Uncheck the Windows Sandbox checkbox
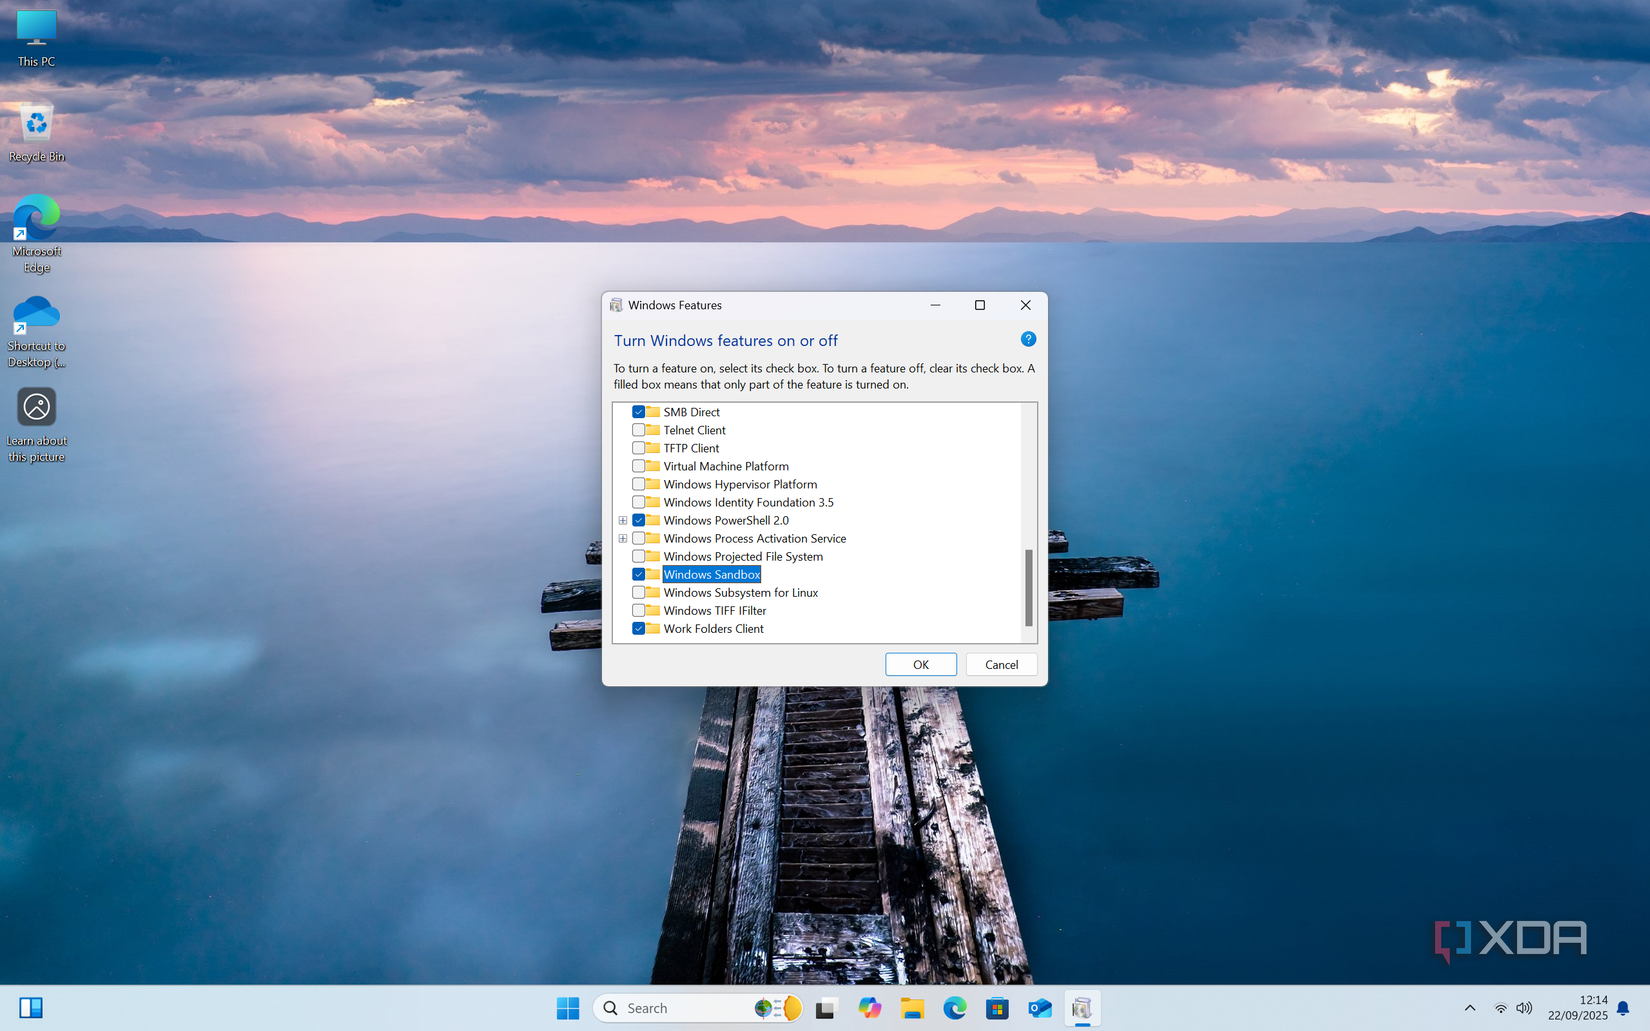Screen dimensions: 1650x1031 638,574
